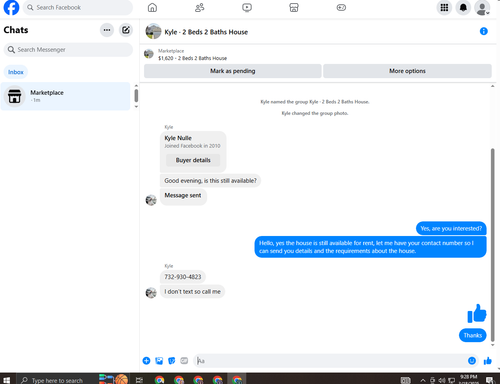Show hidden system tray icons chevron
Image resolution: width=500 pixels, height=384 pixels.
(423, 380)
